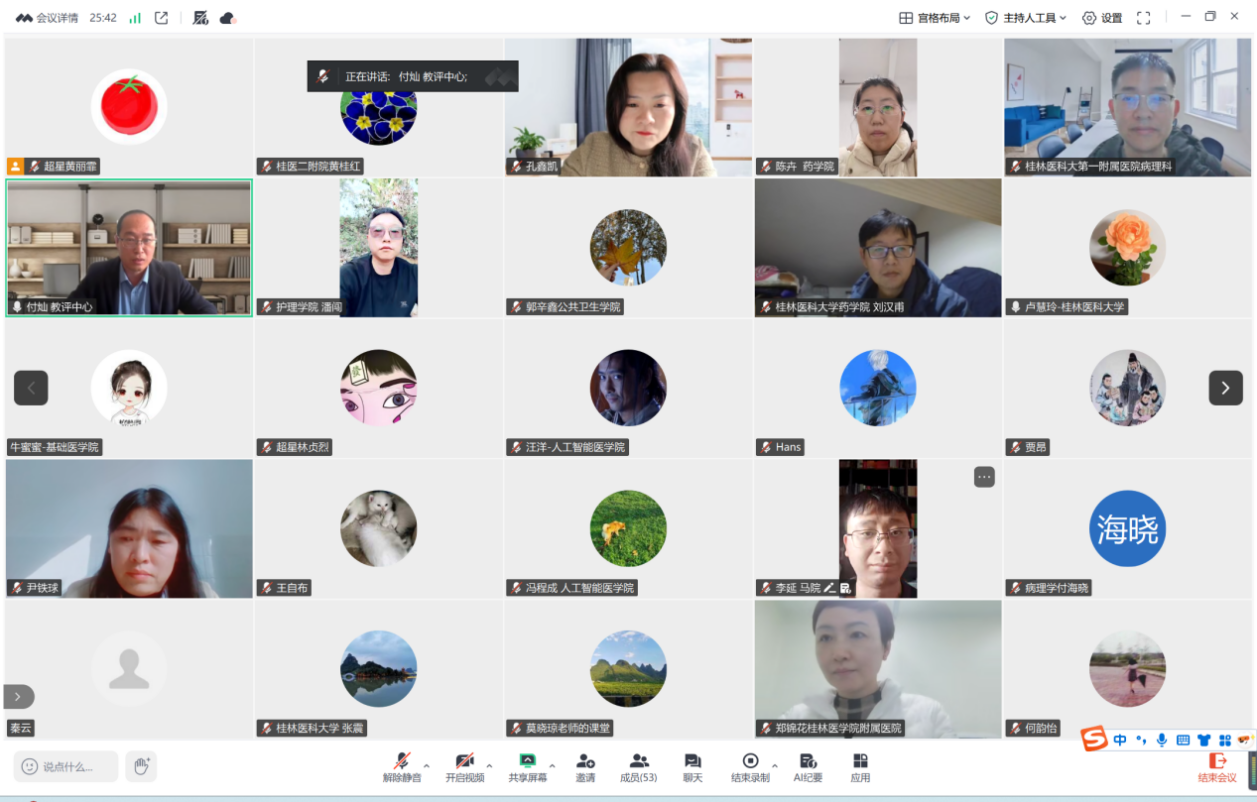This screenshot has height=802, width=1257.
Task: Click the network signal strength icon
Action: pos(135,18)
